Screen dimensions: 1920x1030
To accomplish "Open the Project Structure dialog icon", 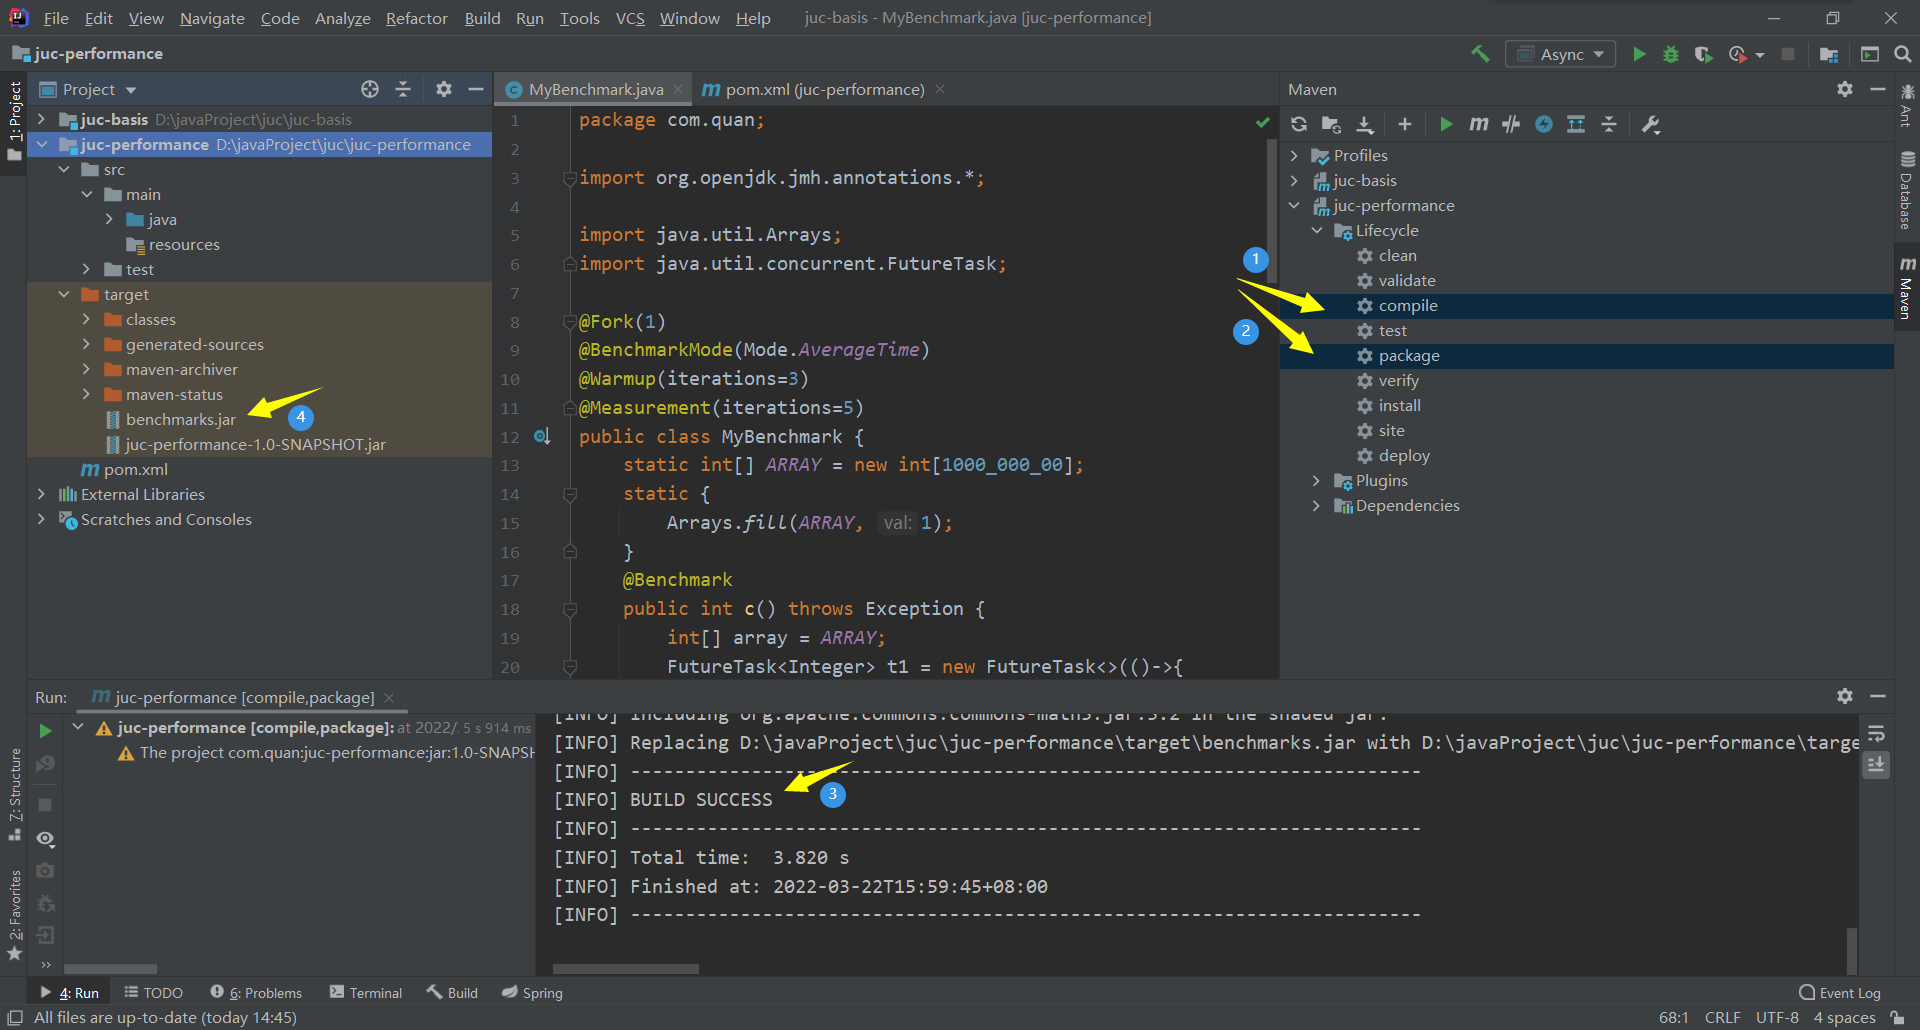I will click(1829, 54).
